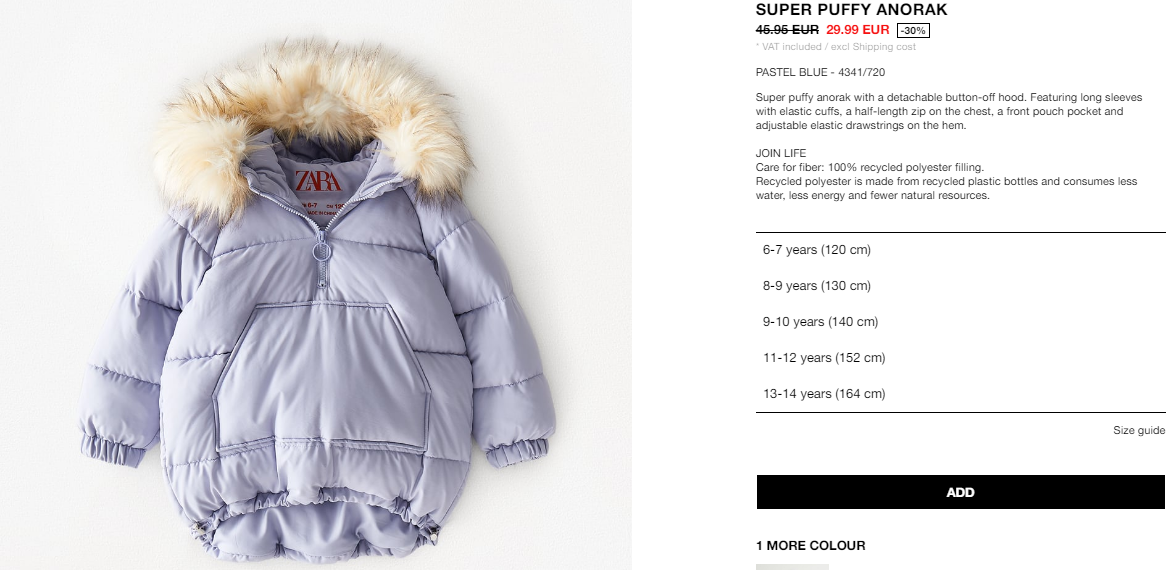Pick size 9-10 years (140 cm)
The image size is (1167, 570).
pyautogui.click(x=960, y=321)
